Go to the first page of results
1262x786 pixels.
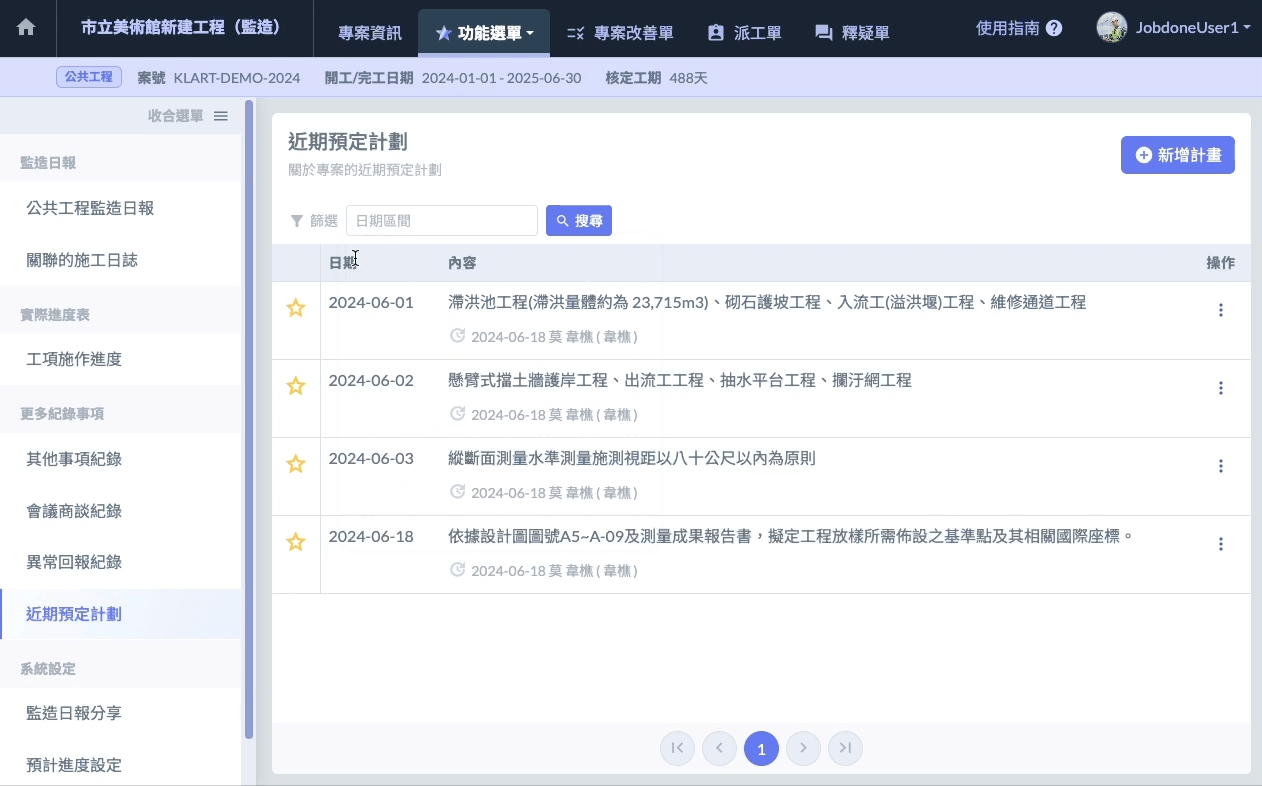pyautogui.click(x=677, y=748)
